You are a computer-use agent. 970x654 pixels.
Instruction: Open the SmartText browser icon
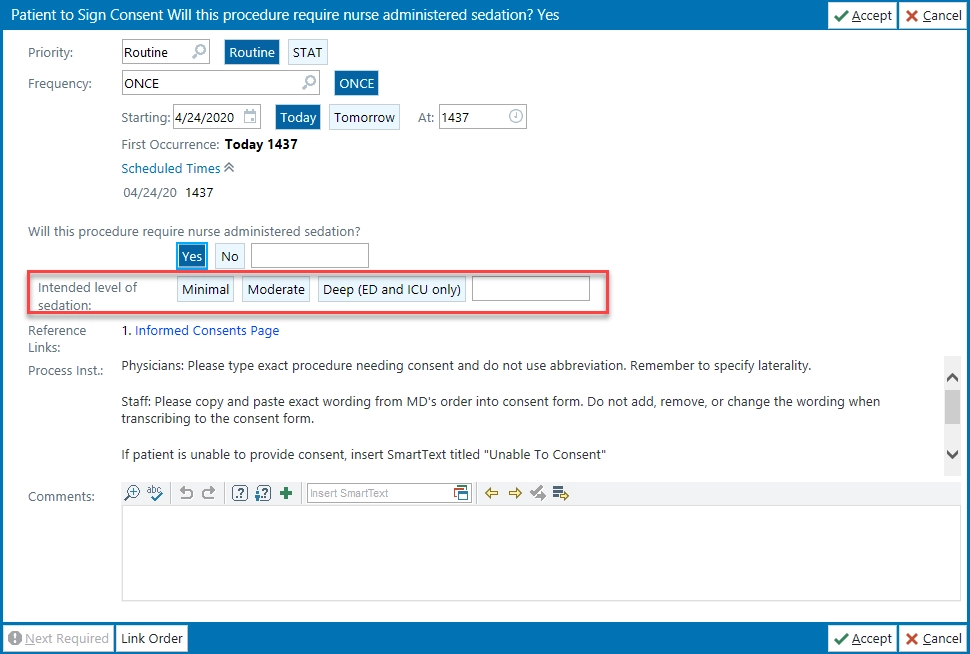pos(461,493)
